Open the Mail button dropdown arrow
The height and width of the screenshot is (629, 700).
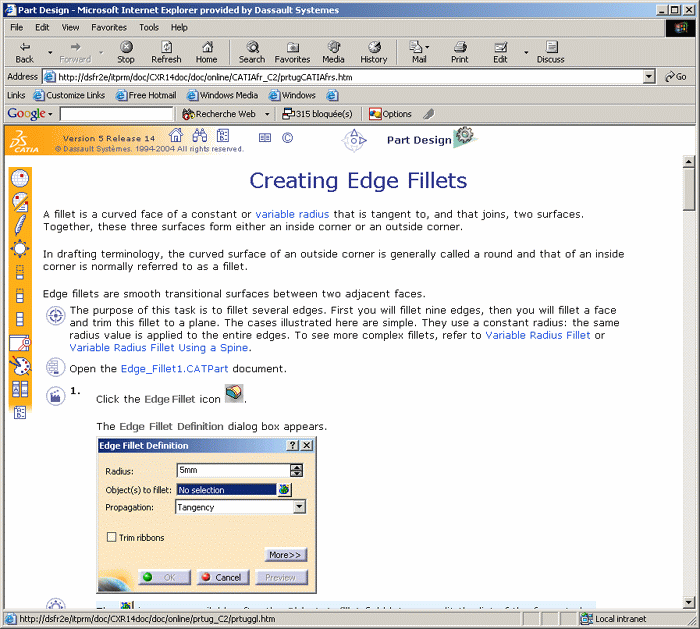(427, 47)
